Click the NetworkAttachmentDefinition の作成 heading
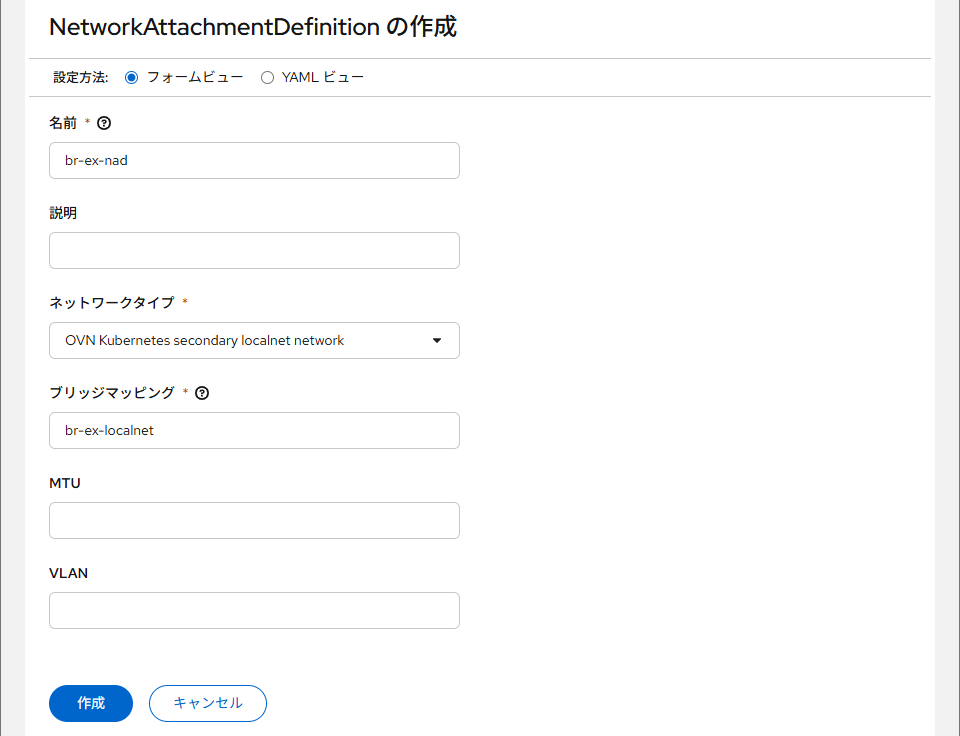Screen dimensions: 960x736 tap(253, 27)
